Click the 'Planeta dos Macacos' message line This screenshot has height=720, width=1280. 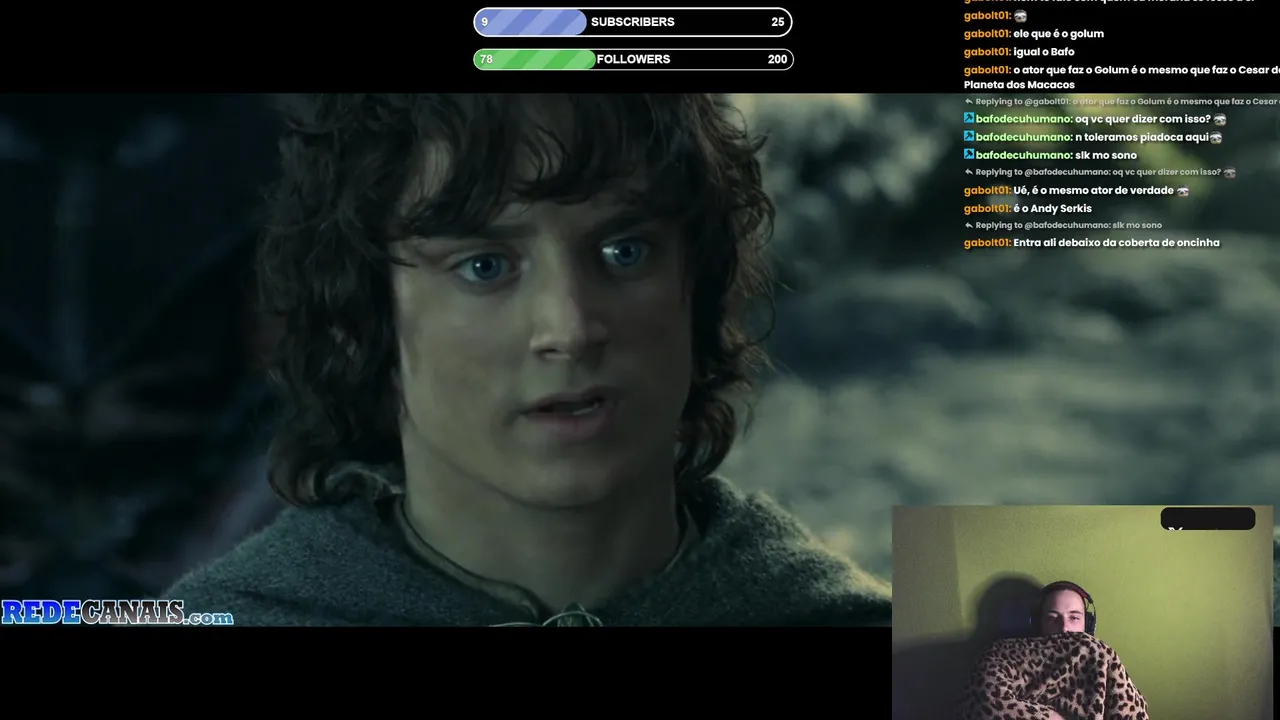(x=1019, y=85)
